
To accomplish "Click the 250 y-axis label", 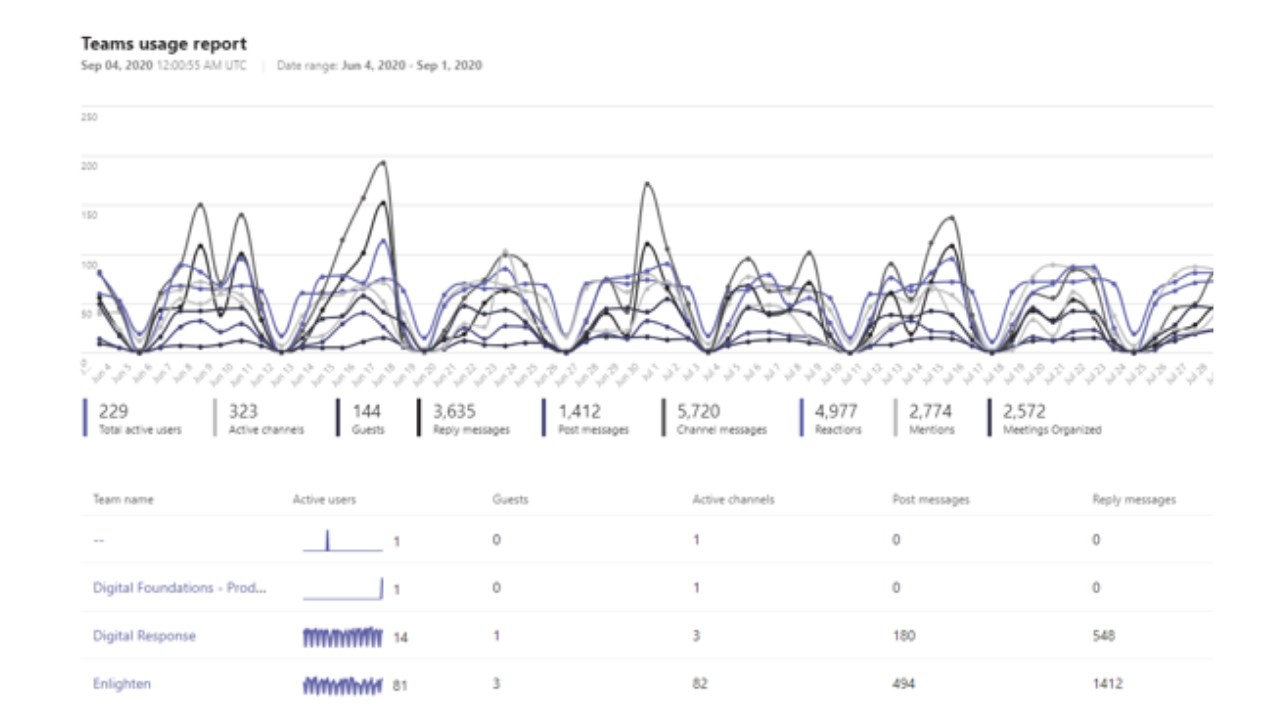I will [x=89, y=118].
